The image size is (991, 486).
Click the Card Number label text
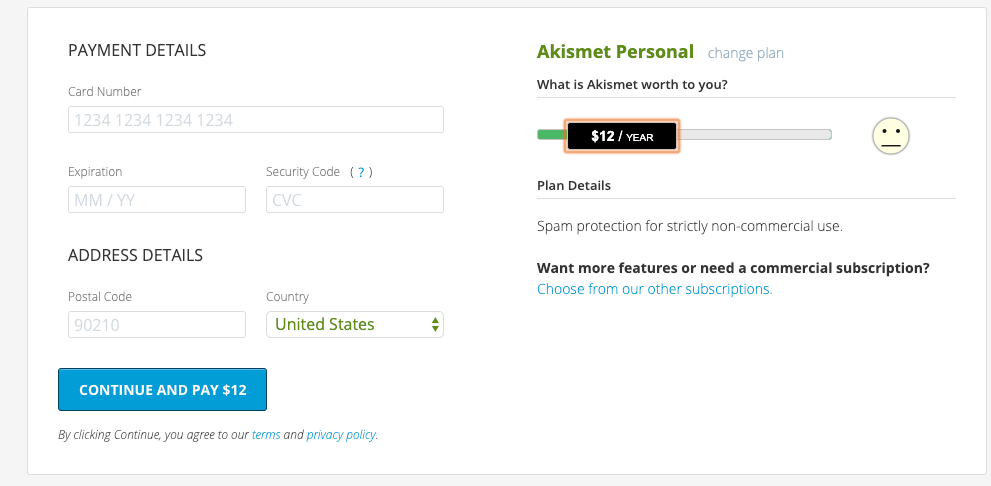coord(104,92)
